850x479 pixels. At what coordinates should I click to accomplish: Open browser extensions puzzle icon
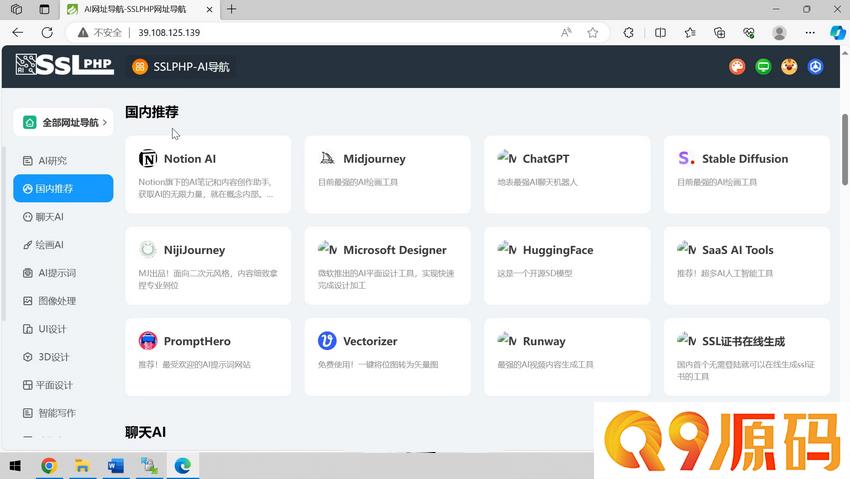pos(628,33)
